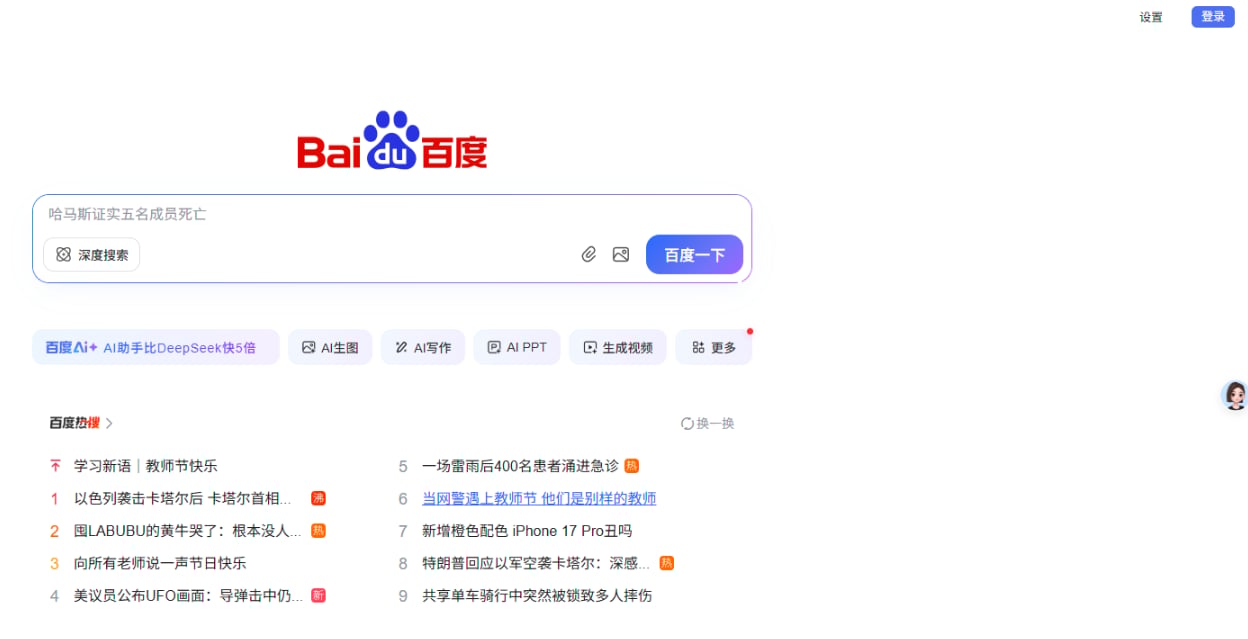The image size is (1248, 639).
Task: Click the 百度一下 search button
Action: (694, 255)
